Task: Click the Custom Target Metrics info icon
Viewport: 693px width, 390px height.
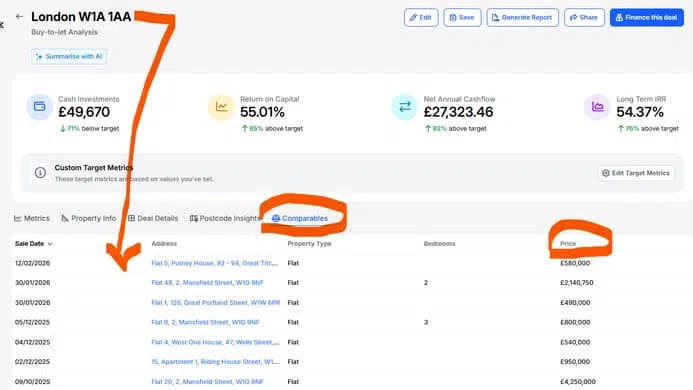Action: 40,172
